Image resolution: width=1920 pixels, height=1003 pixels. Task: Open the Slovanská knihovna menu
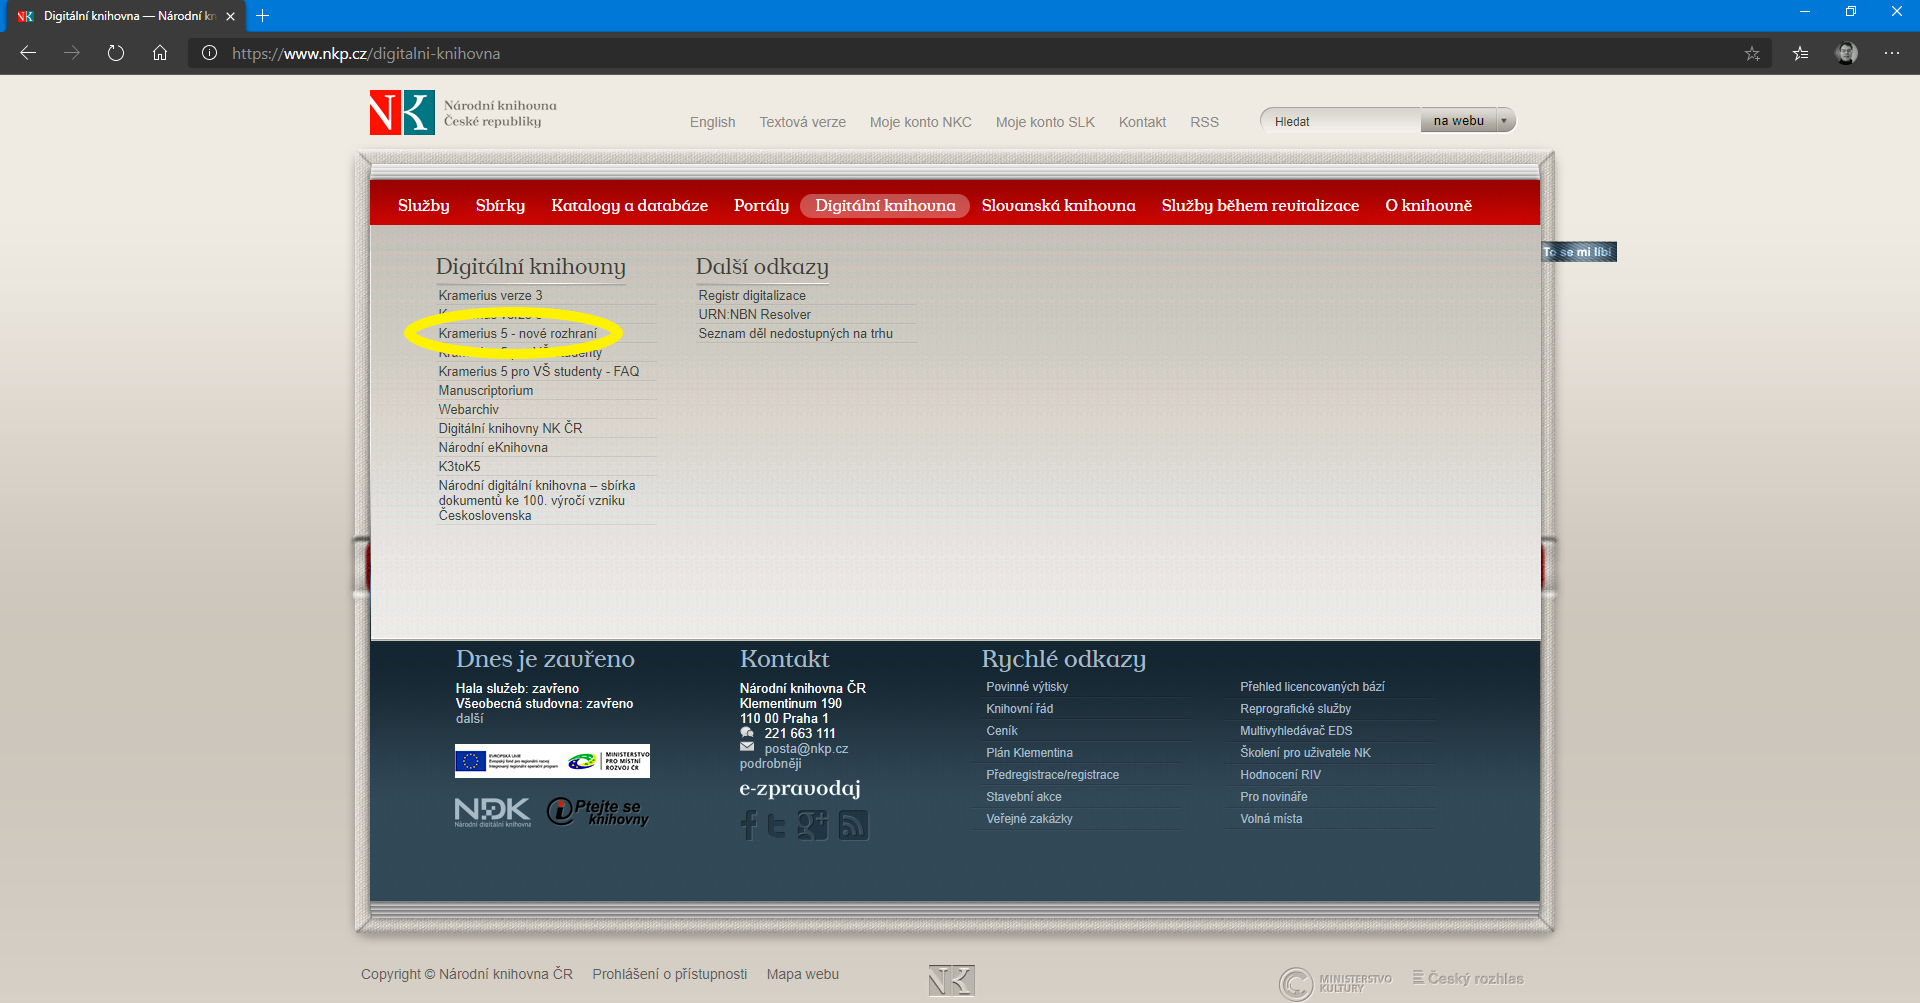(1058, 206)
